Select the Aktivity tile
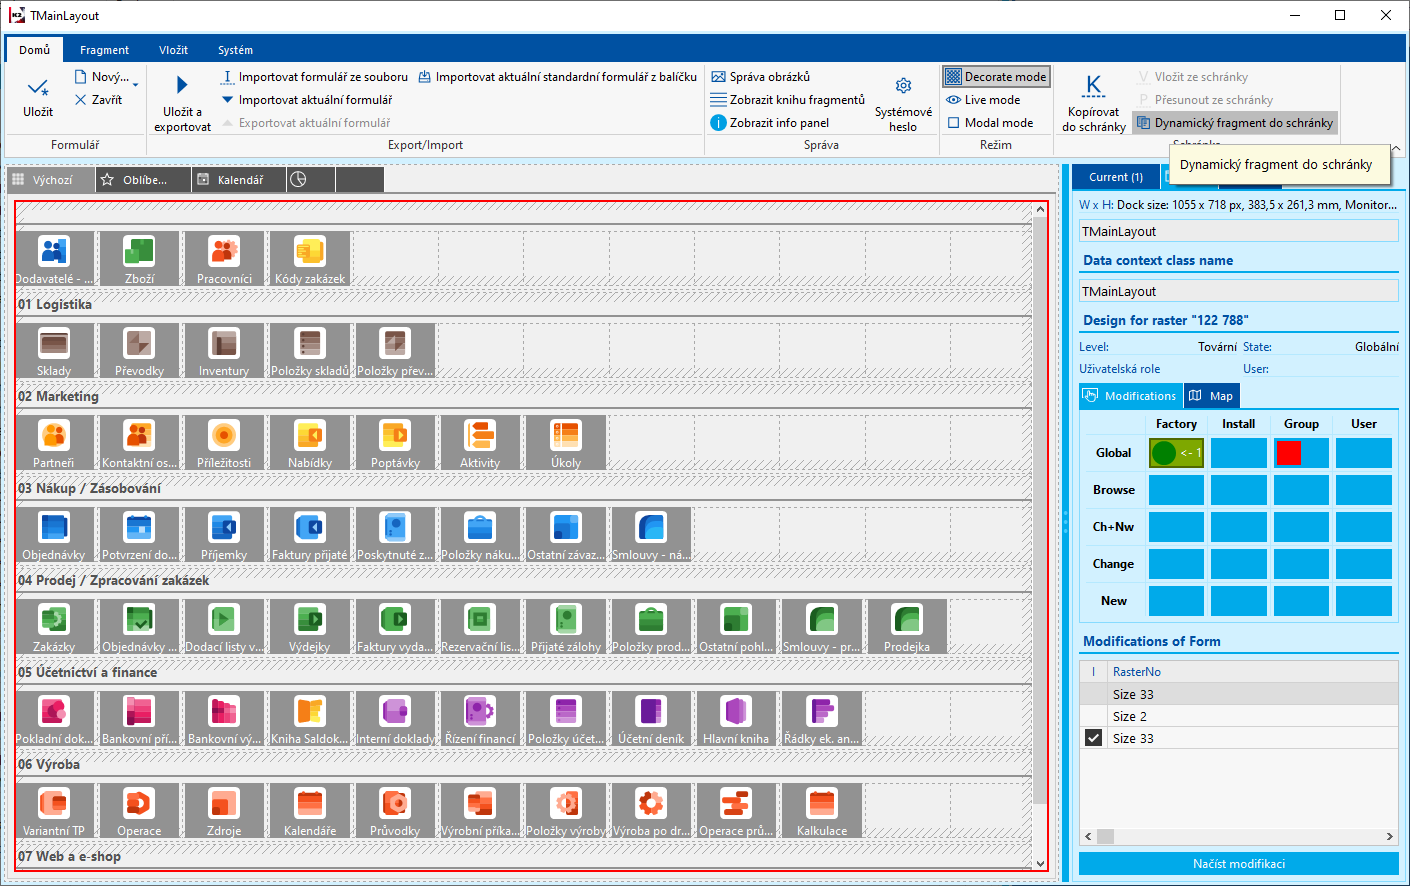The width and height of the screenshot is (1410, 886). tap(480, 443)
